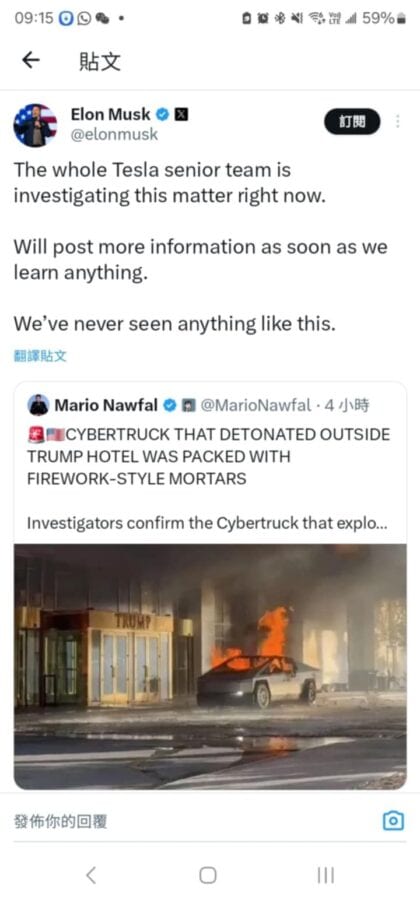Open Elon Musk's profile avatar
420x900 pixels.
[x=36, y=125]
